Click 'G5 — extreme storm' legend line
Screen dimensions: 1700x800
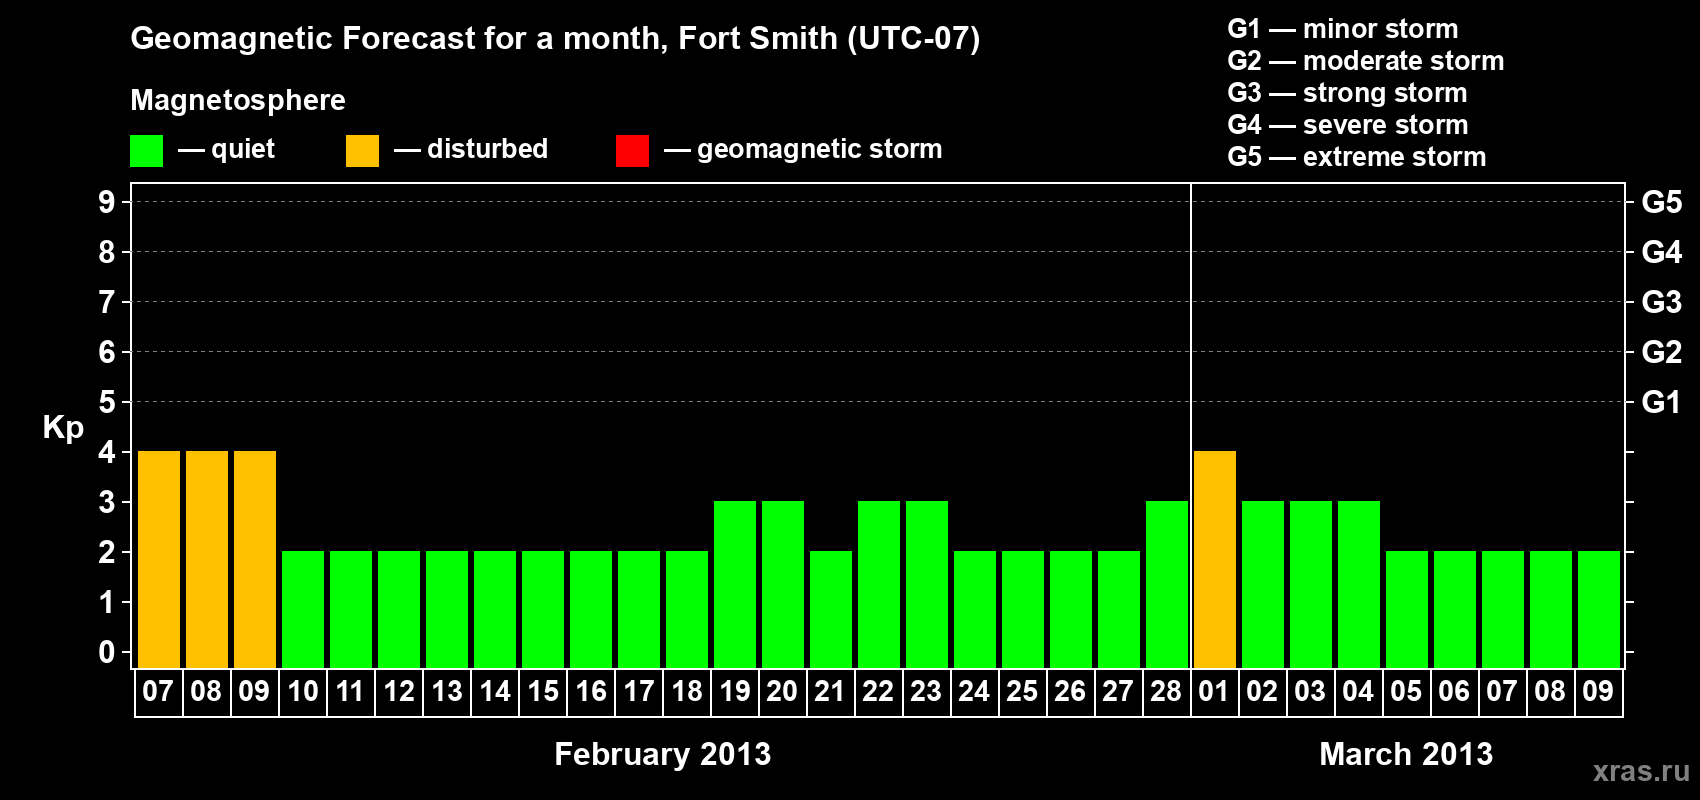[1356, 157]
